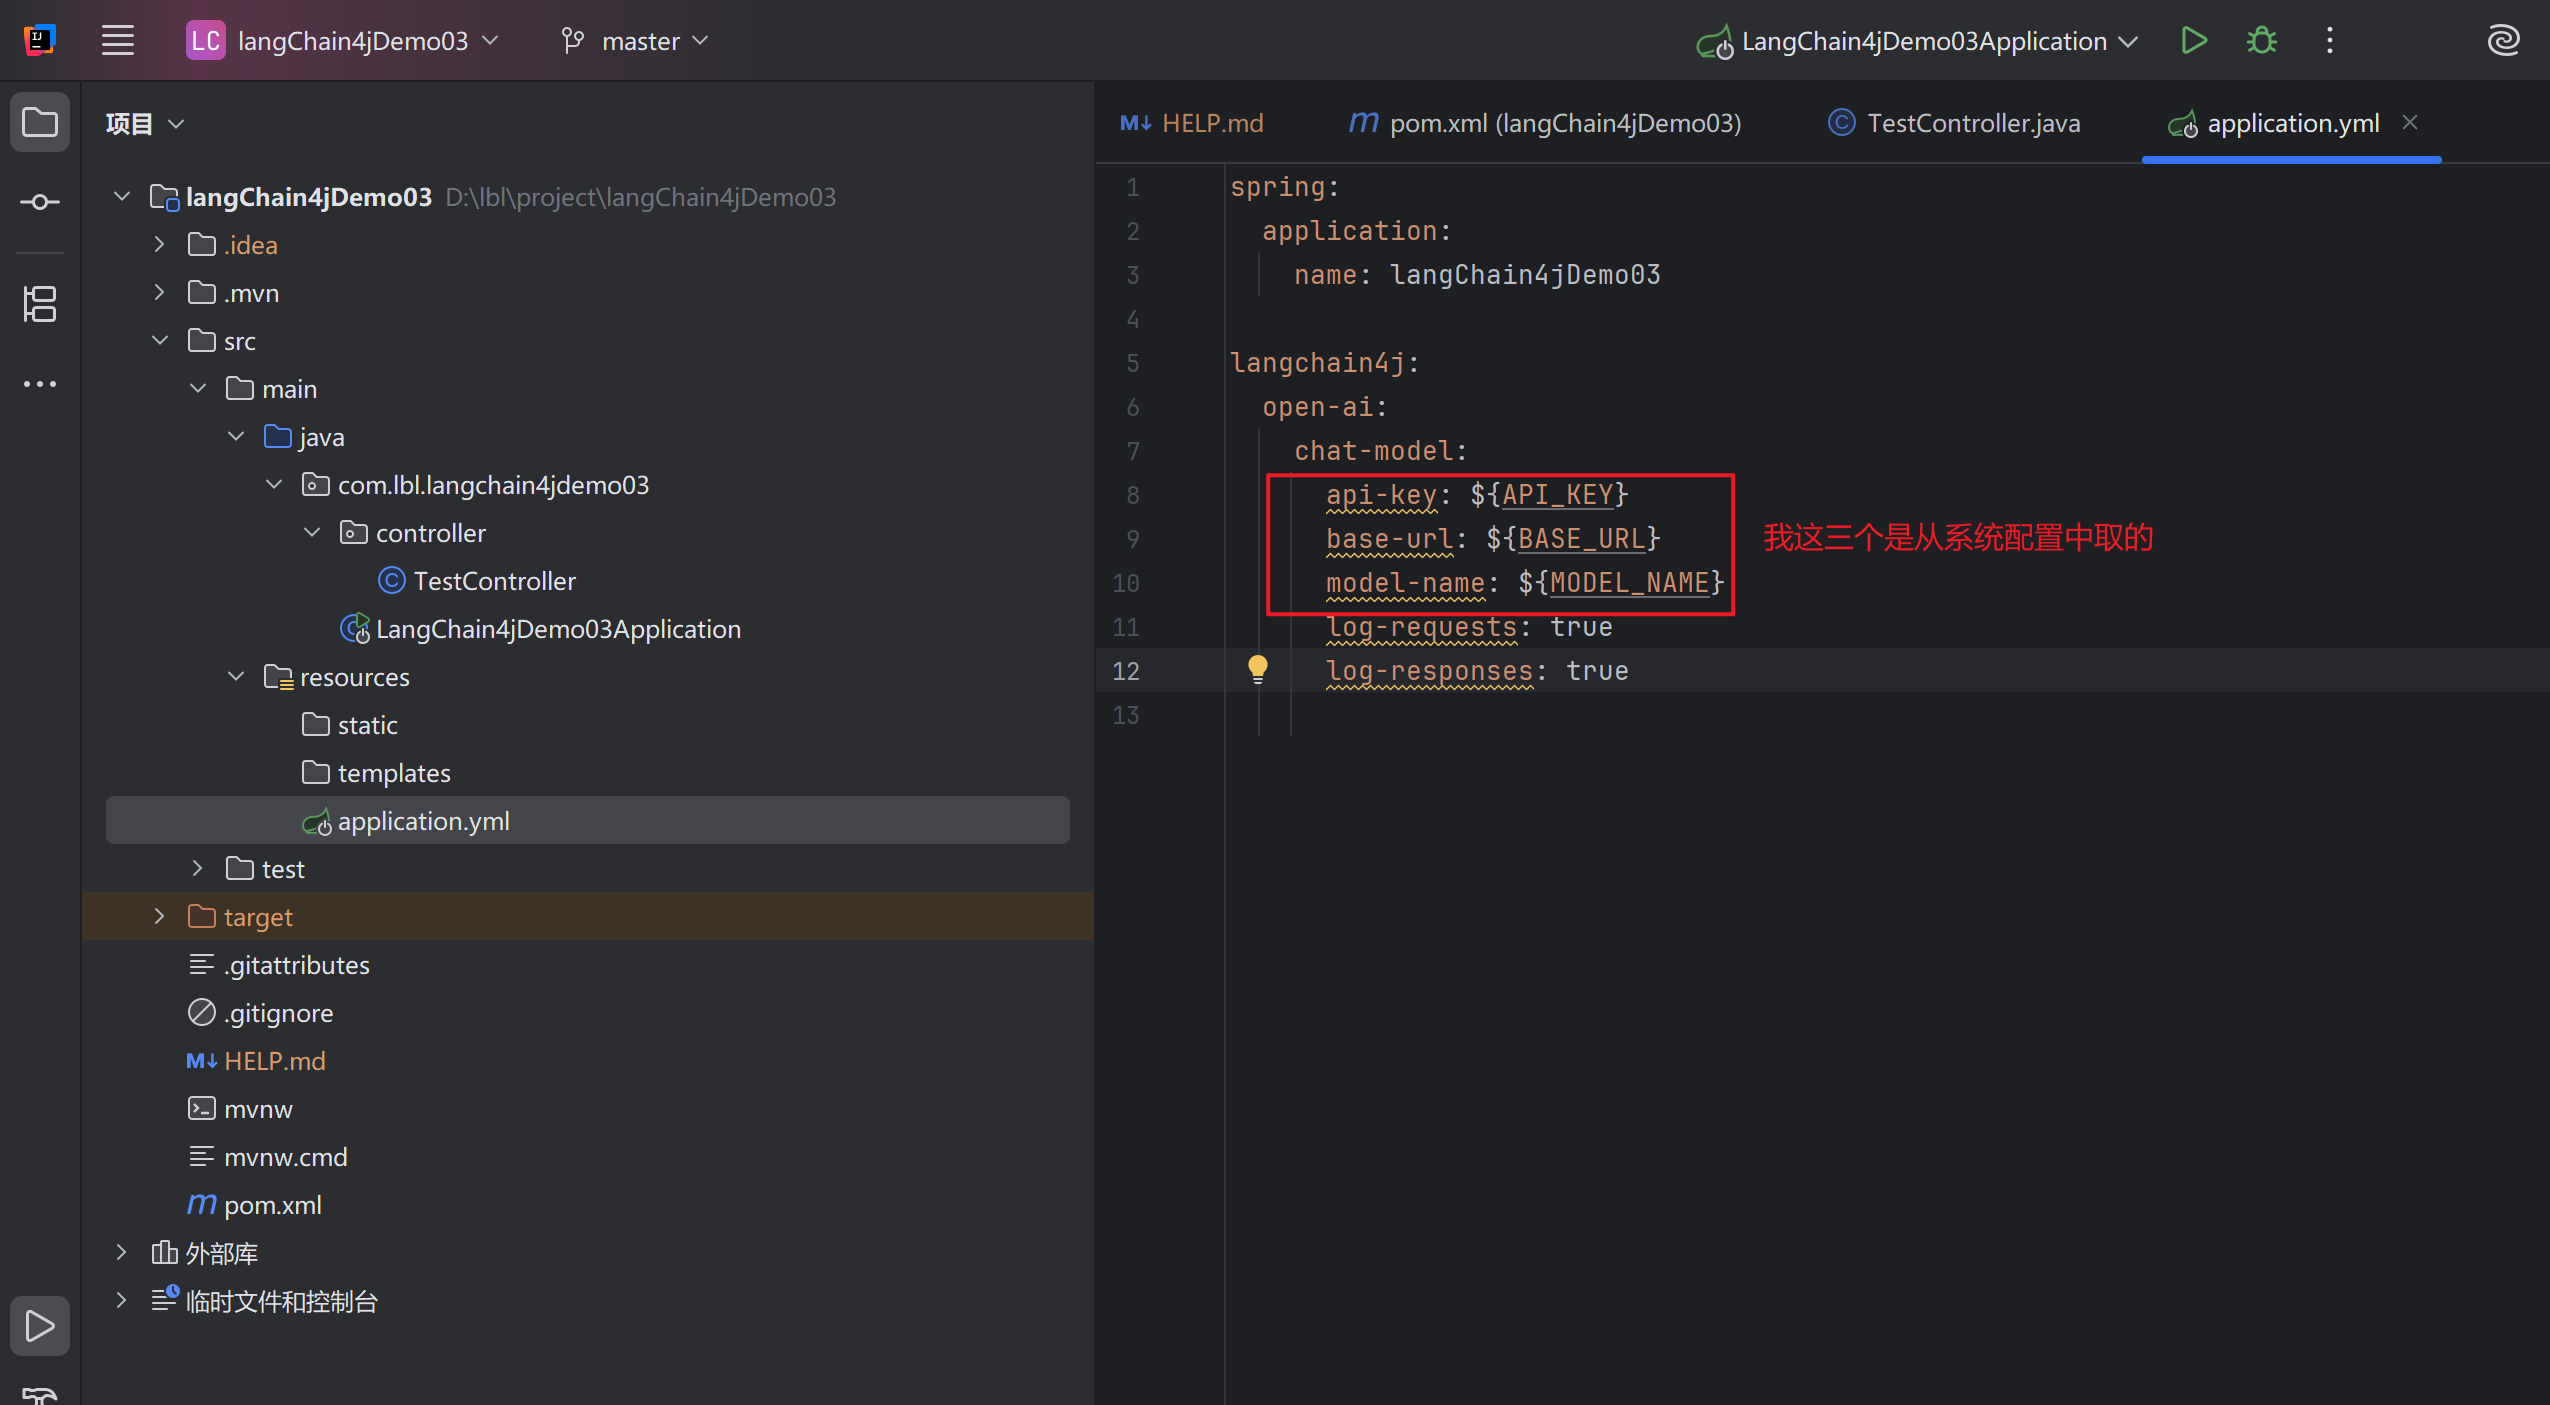Image resolution: width=2550 pixels, height=1405 pixels.
Task: Close the application.yml tab
Action: (x=2410, y=122)
